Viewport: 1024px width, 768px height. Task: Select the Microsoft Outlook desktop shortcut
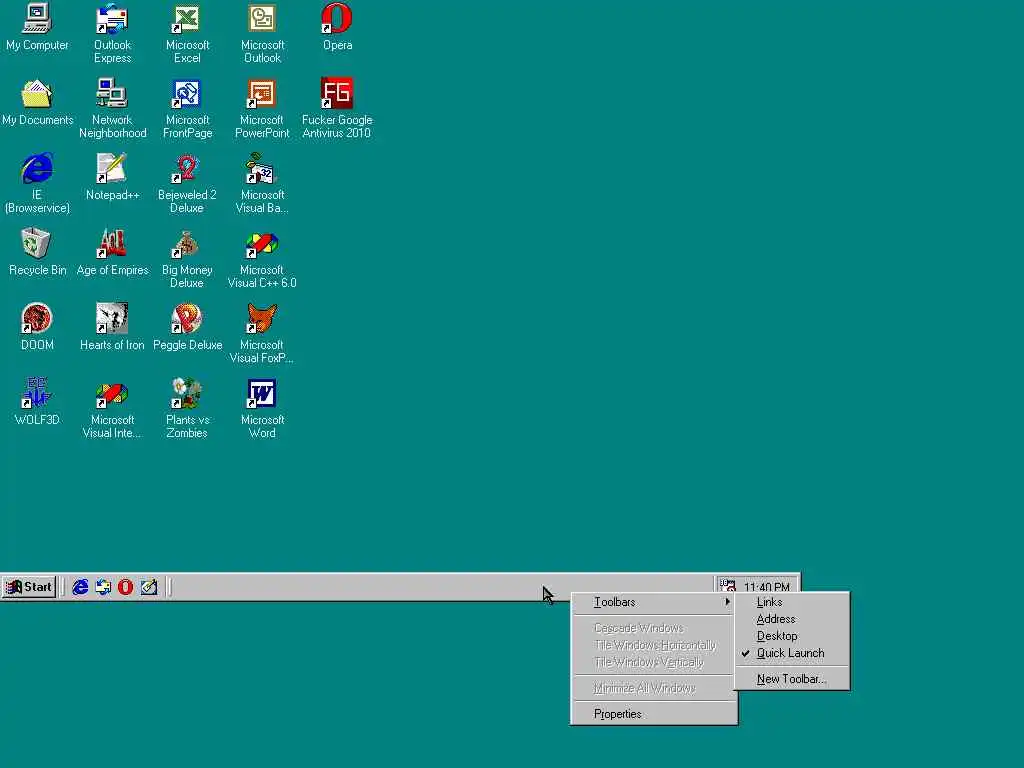[x=262, y=33]
